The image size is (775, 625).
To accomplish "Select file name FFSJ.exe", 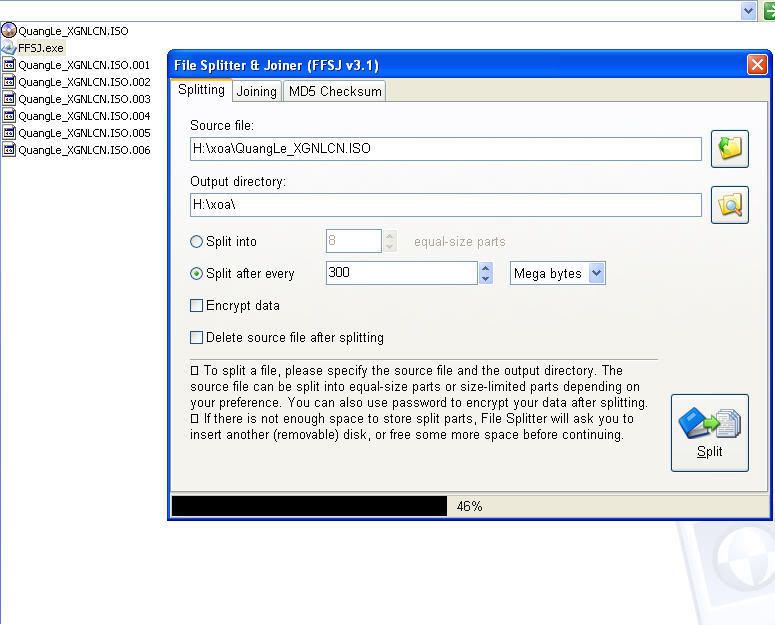I will [41, 48].
